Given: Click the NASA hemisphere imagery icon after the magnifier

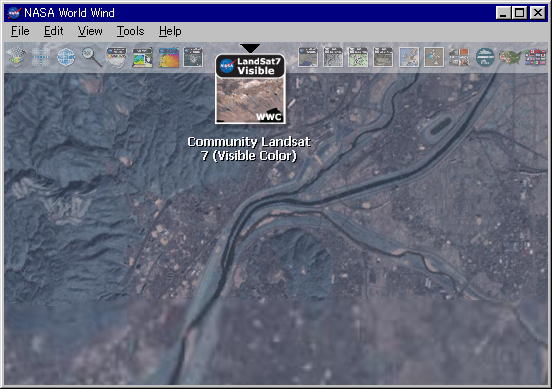Looking at the screenshot, I should (117, 57).
